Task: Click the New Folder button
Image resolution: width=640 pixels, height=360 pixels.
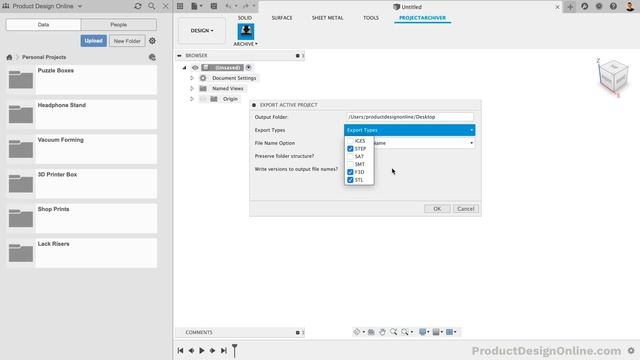Action: point(127,41)
